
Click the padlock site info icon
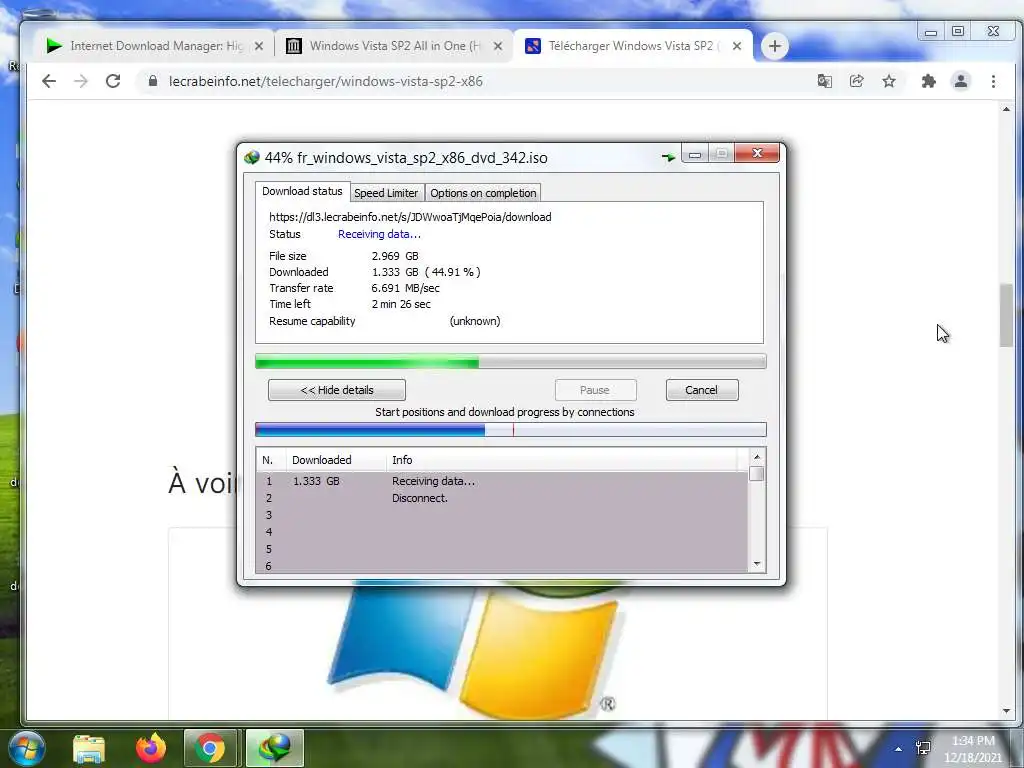[x=153, y=81]
